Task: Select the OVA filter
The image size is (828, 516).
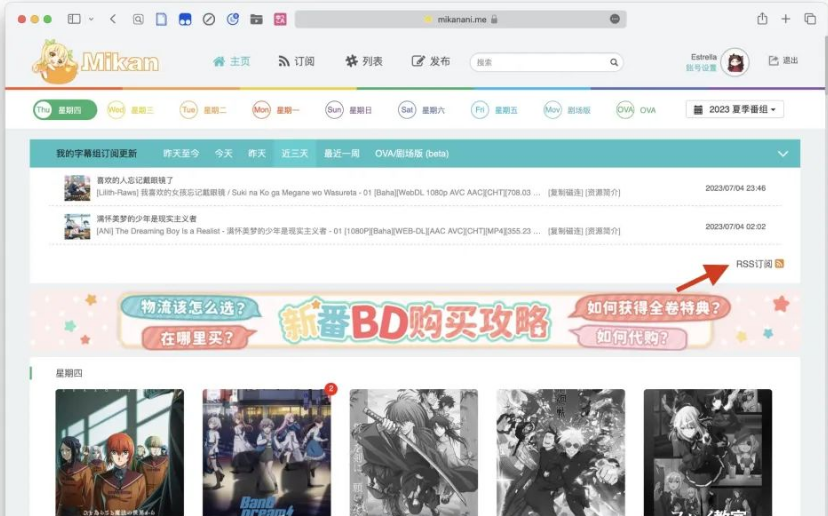Action: tap(636, 110)
